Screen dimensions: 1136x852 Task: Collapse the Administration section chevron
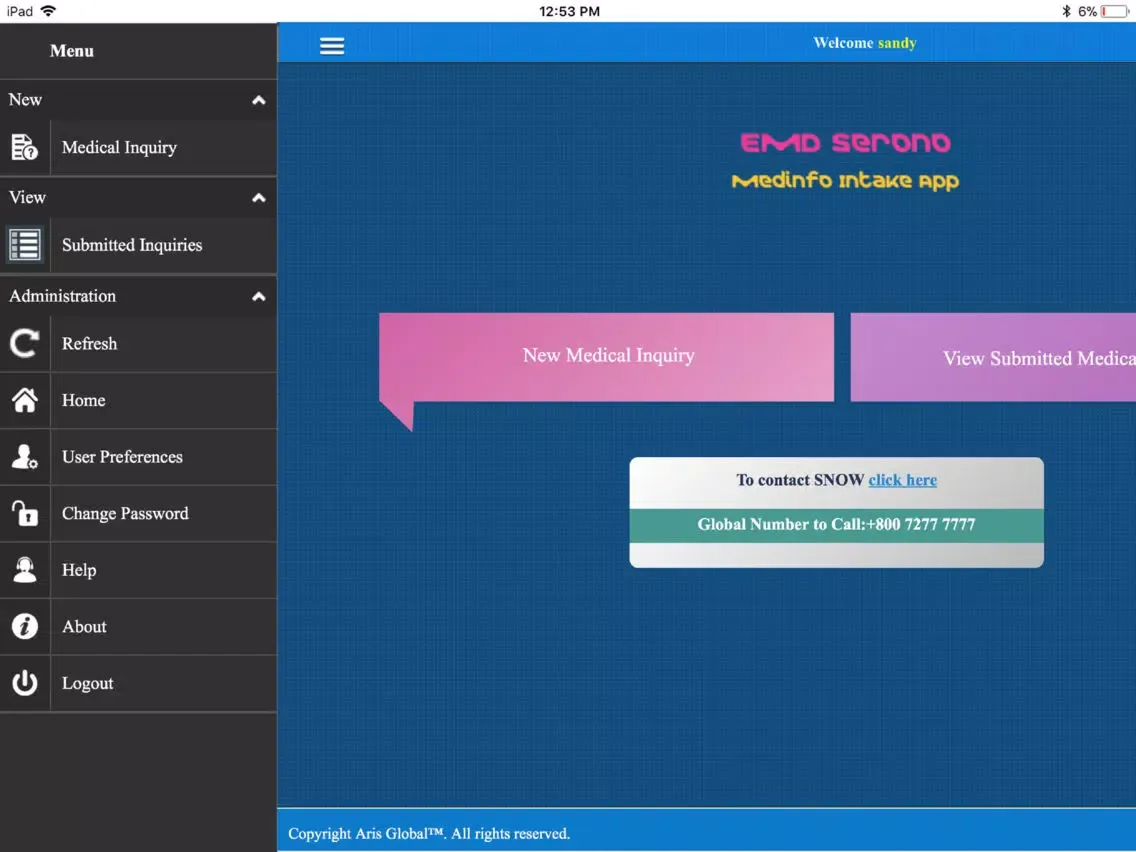[x=259, y=296]
